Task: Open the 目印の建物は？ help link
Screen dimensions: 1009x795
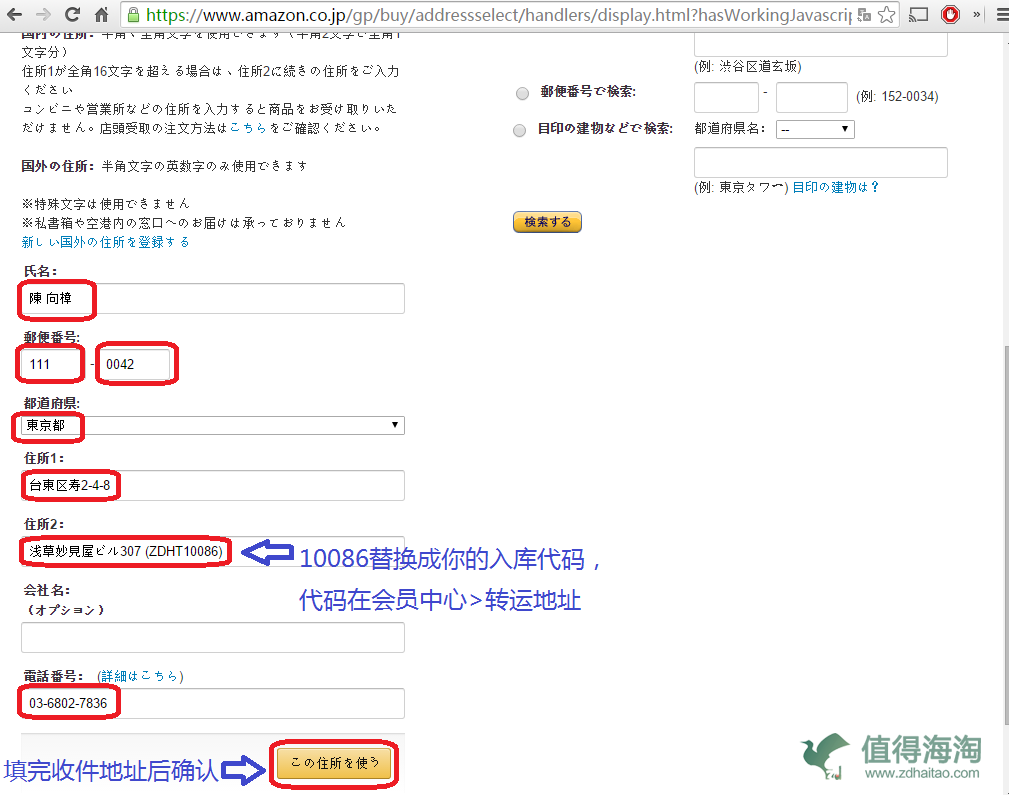Action: [835, 187]
